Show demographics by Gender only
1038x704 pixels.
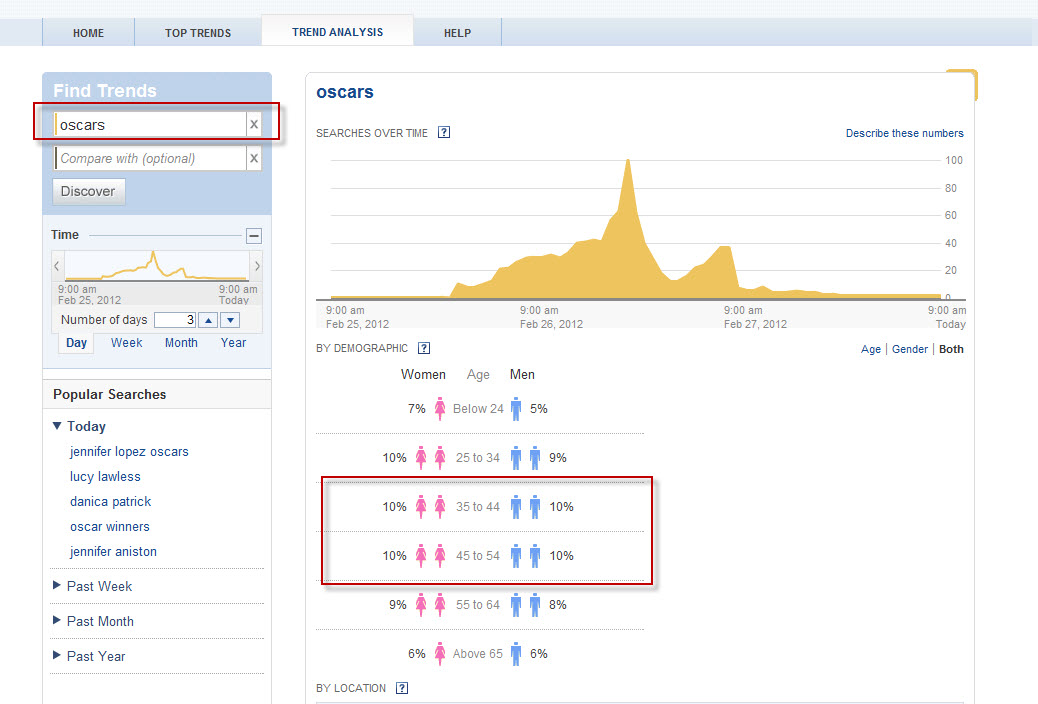pyautogui.click(x=910, y=349)
